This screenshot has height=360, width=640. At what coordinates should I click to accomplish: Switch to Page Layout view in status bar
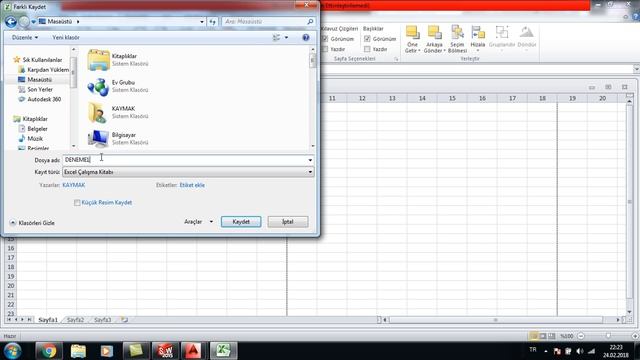(x=543, y=336)
